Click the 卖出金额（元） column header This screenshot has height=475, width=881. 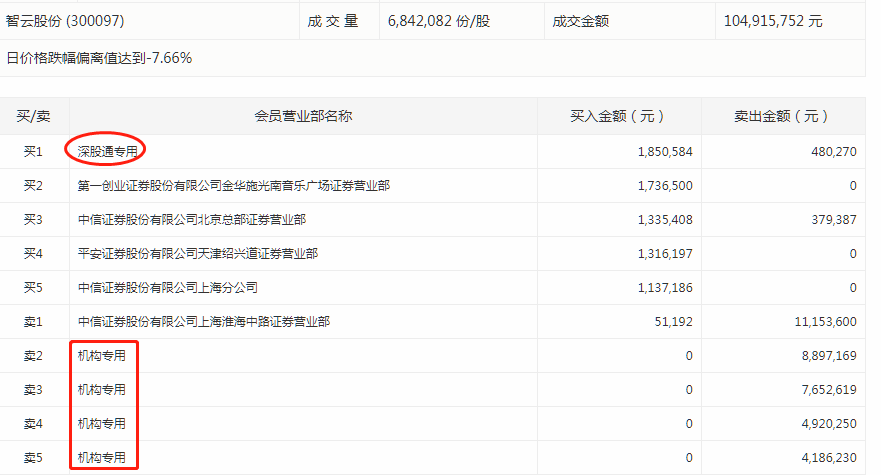[x=783, y=116]
